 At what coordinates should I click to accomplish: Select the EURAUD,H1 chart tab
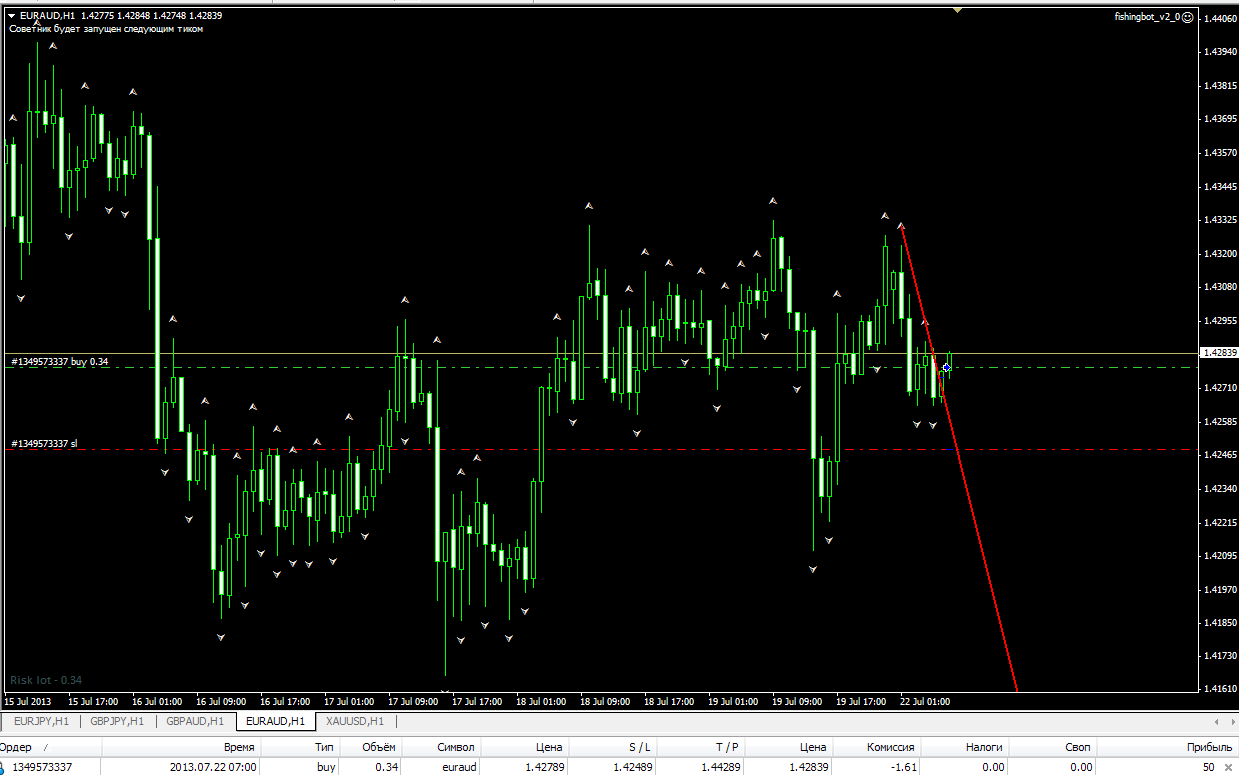(275, 721)
